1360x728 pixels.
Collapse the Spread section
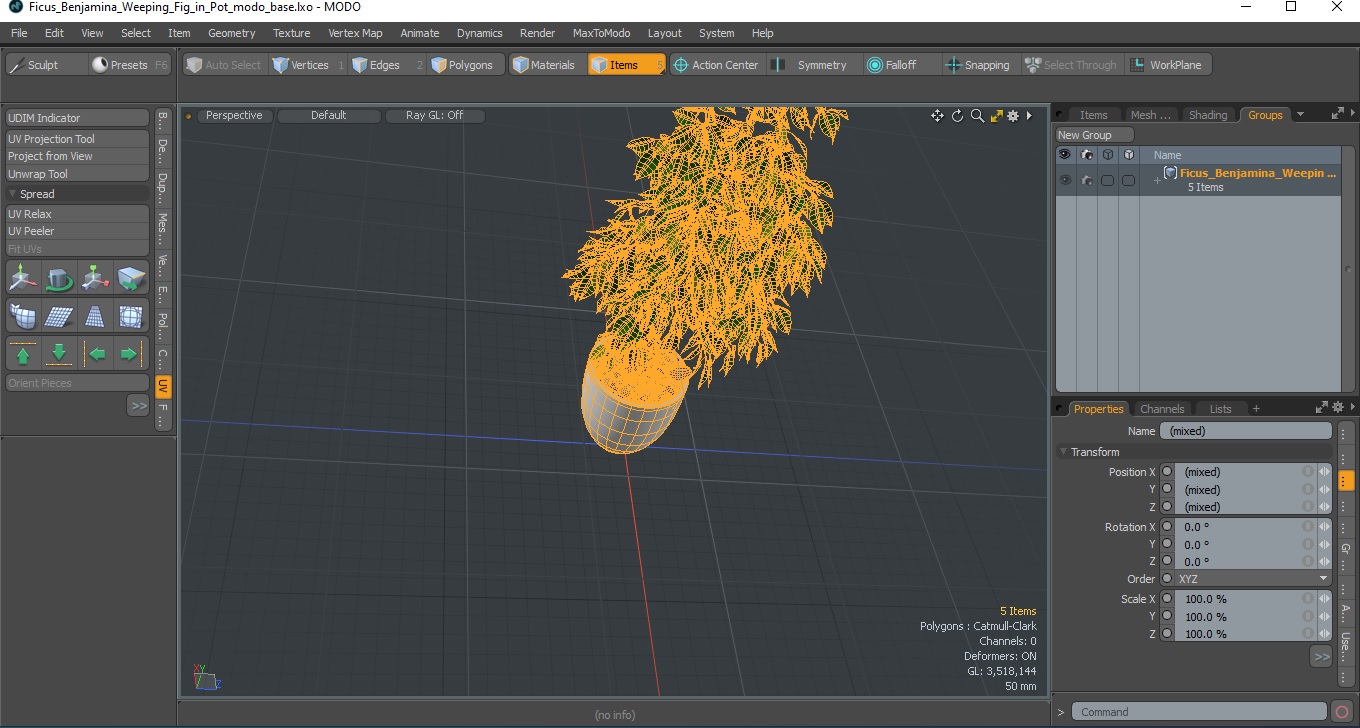[x=13, y=194]
